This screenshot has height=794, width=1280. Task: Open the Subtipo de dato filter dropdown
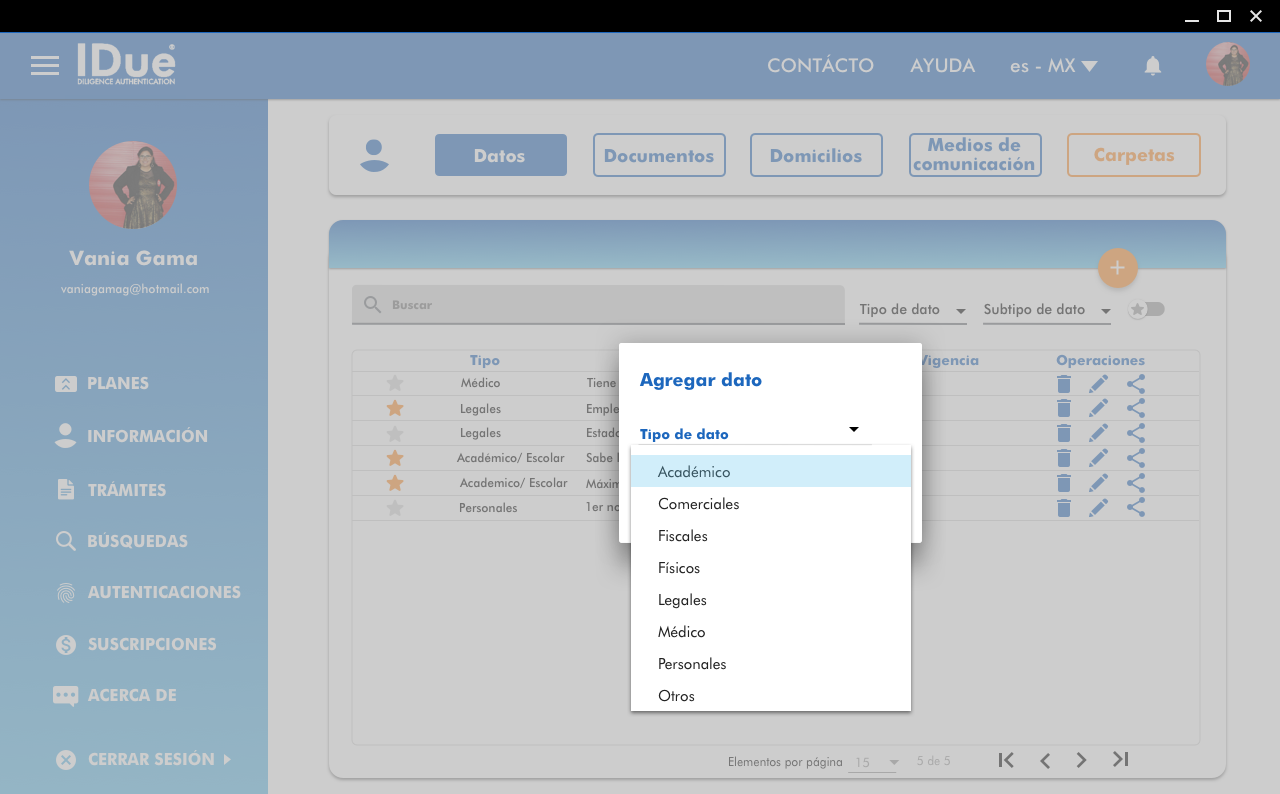(x=1047, y=310)
